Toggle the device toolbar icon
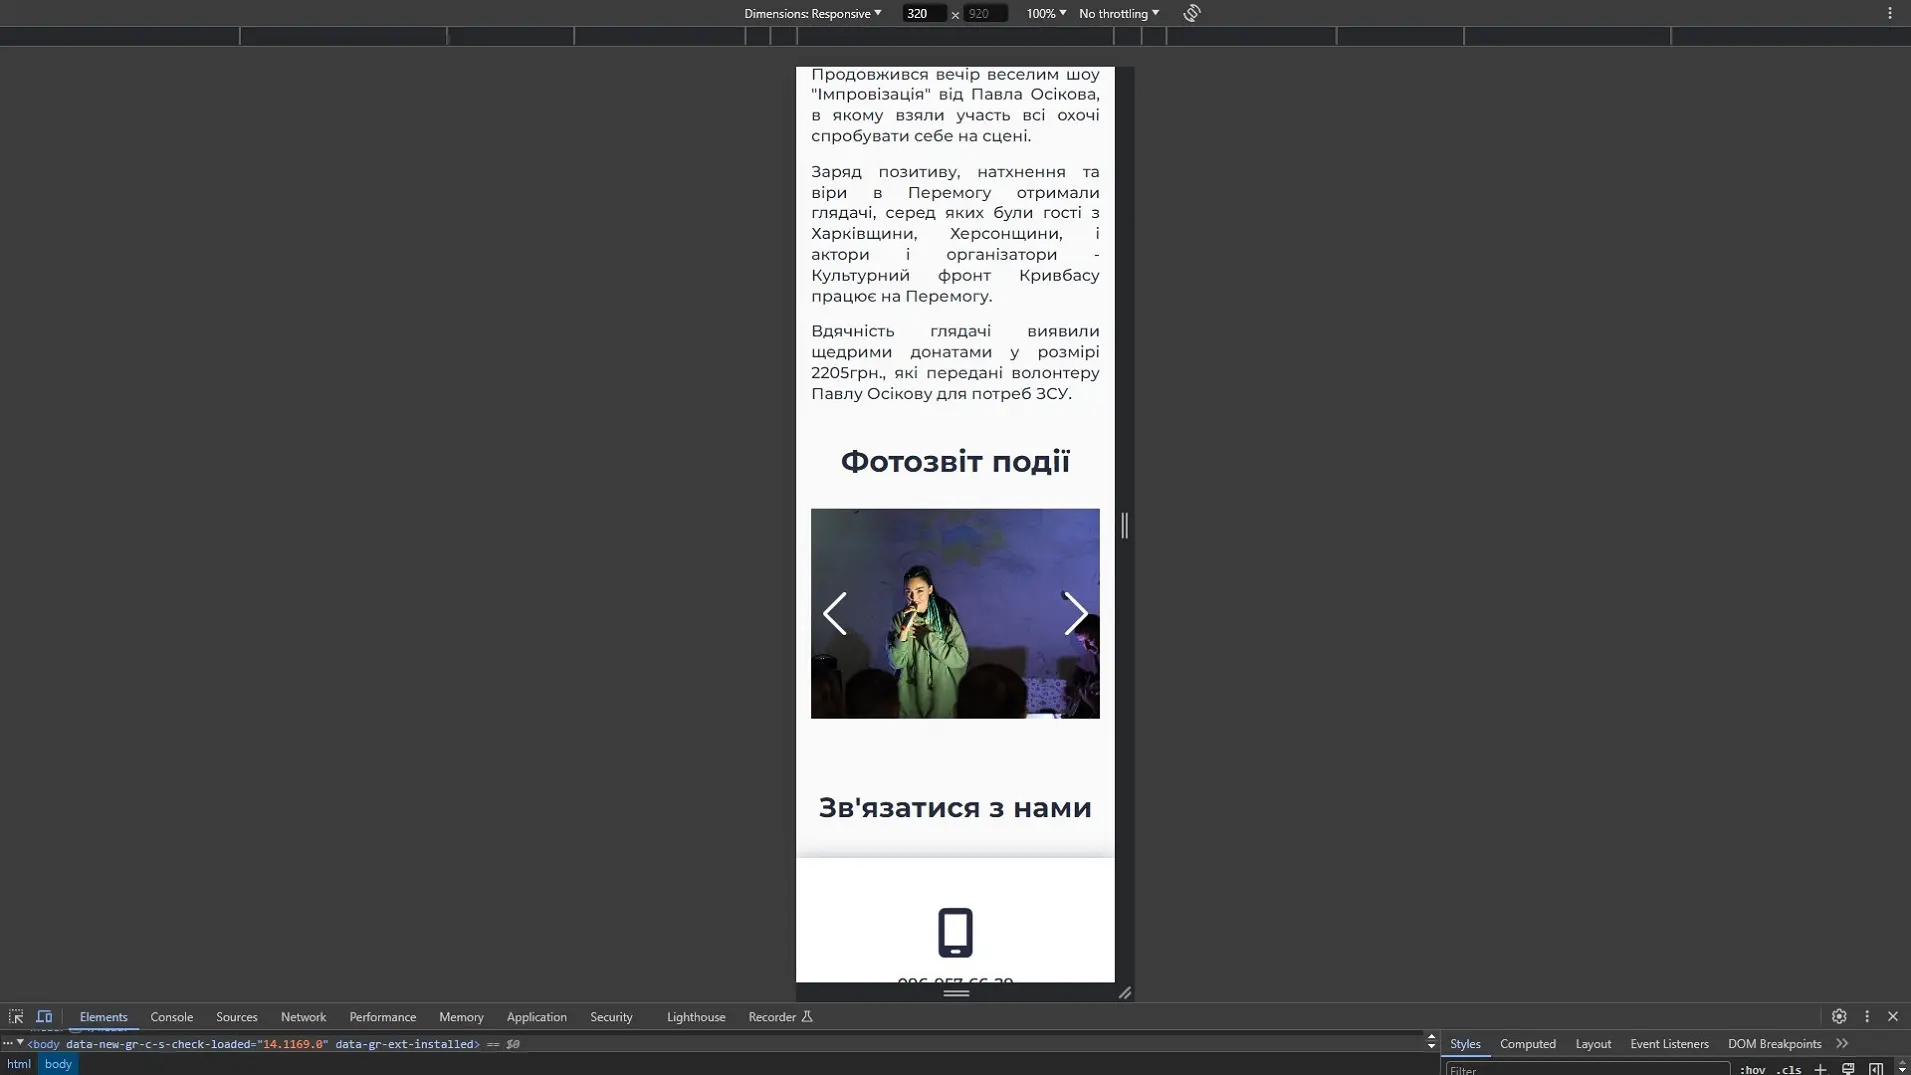 click(x=44, y=1017)
